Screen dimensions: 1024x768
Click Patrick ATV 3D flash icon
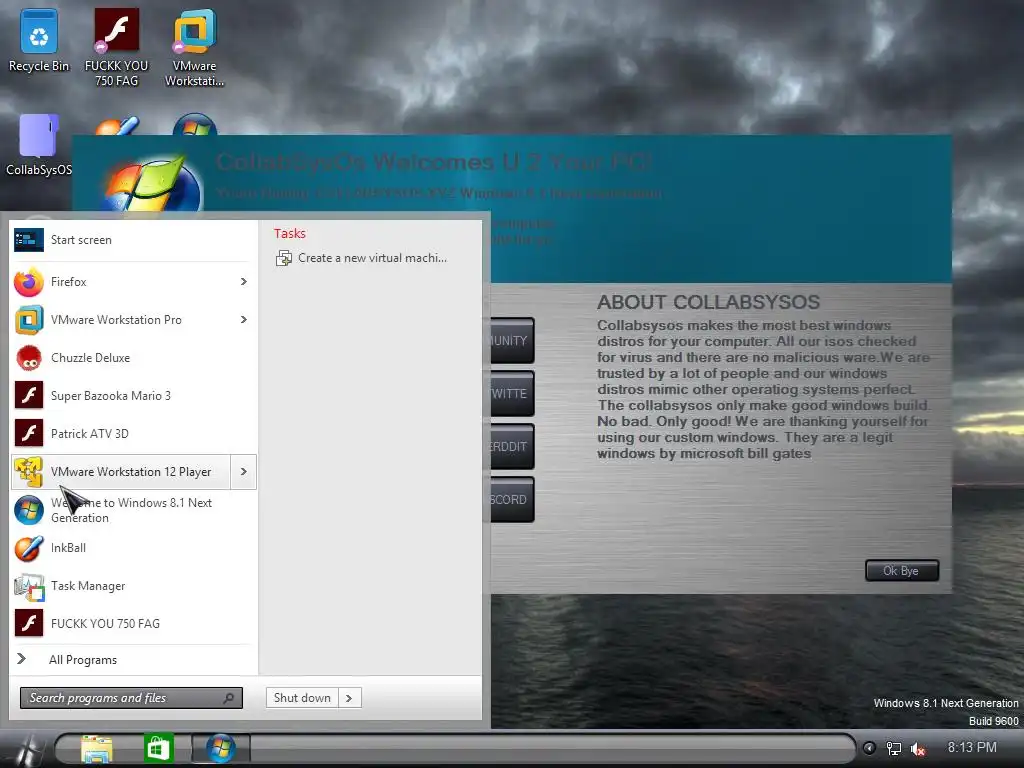[29, 434]
